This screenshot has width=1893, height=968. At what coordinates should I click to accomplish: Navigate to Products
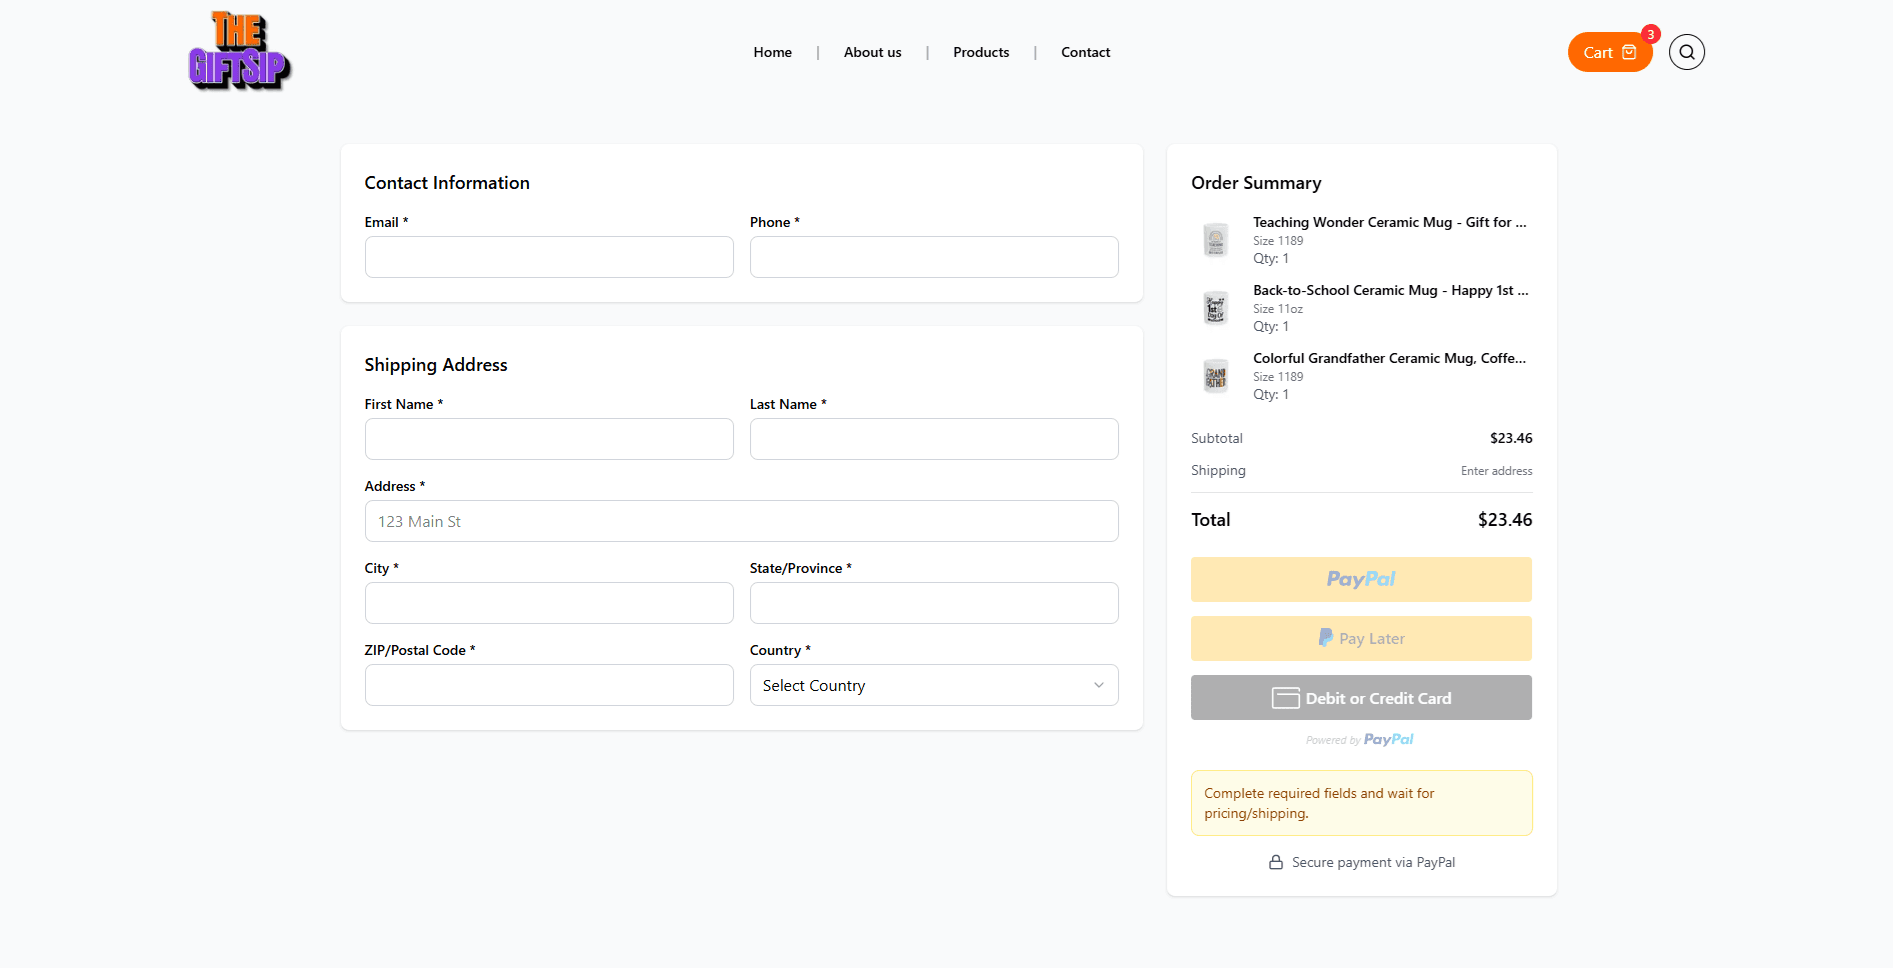tap(980, 52)
